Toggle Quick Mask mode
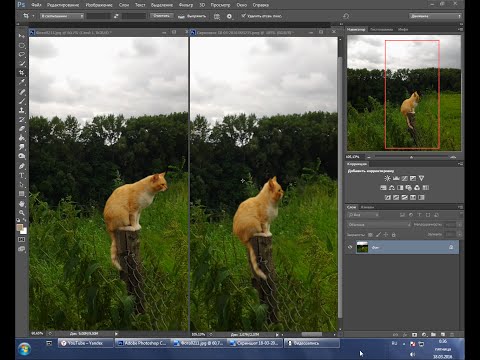Viewport: 480px width, 360px height. click(22, 239)
